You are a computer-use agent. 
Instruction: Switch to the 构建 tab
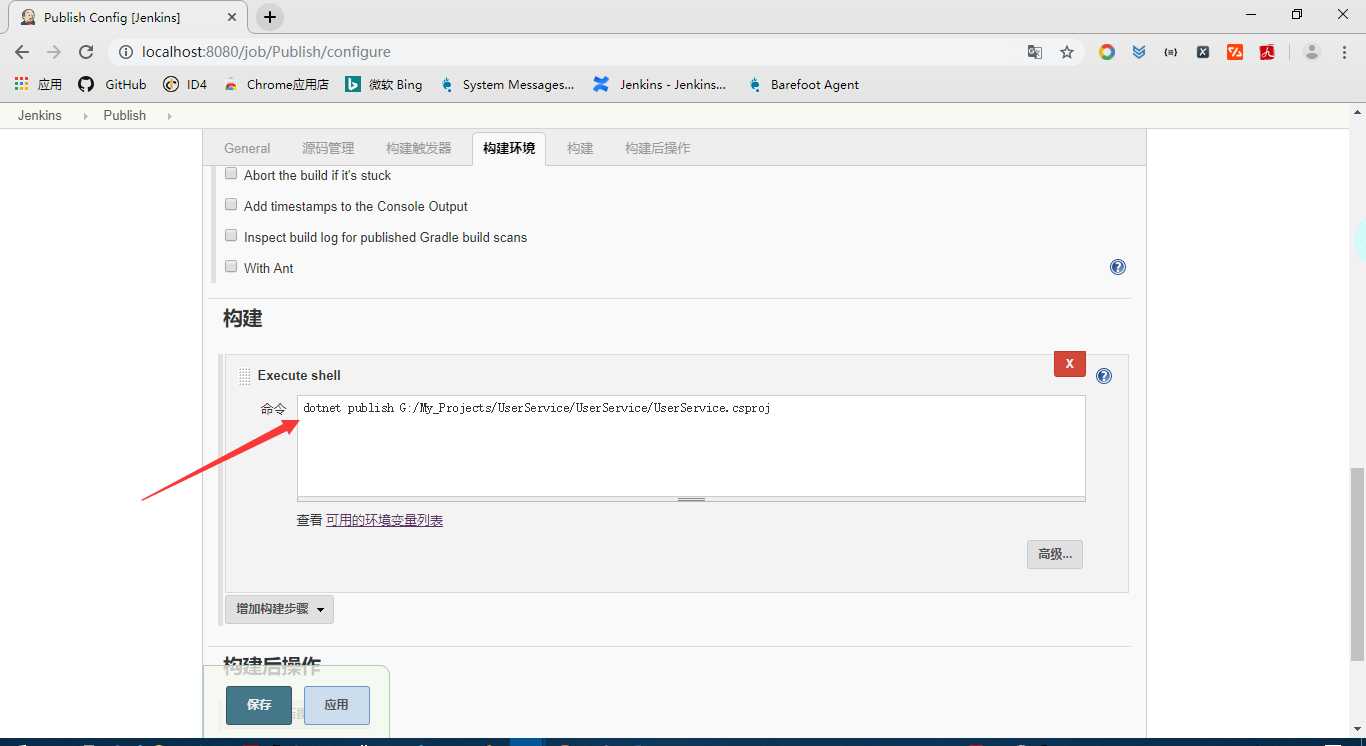(x=580, y=148)
